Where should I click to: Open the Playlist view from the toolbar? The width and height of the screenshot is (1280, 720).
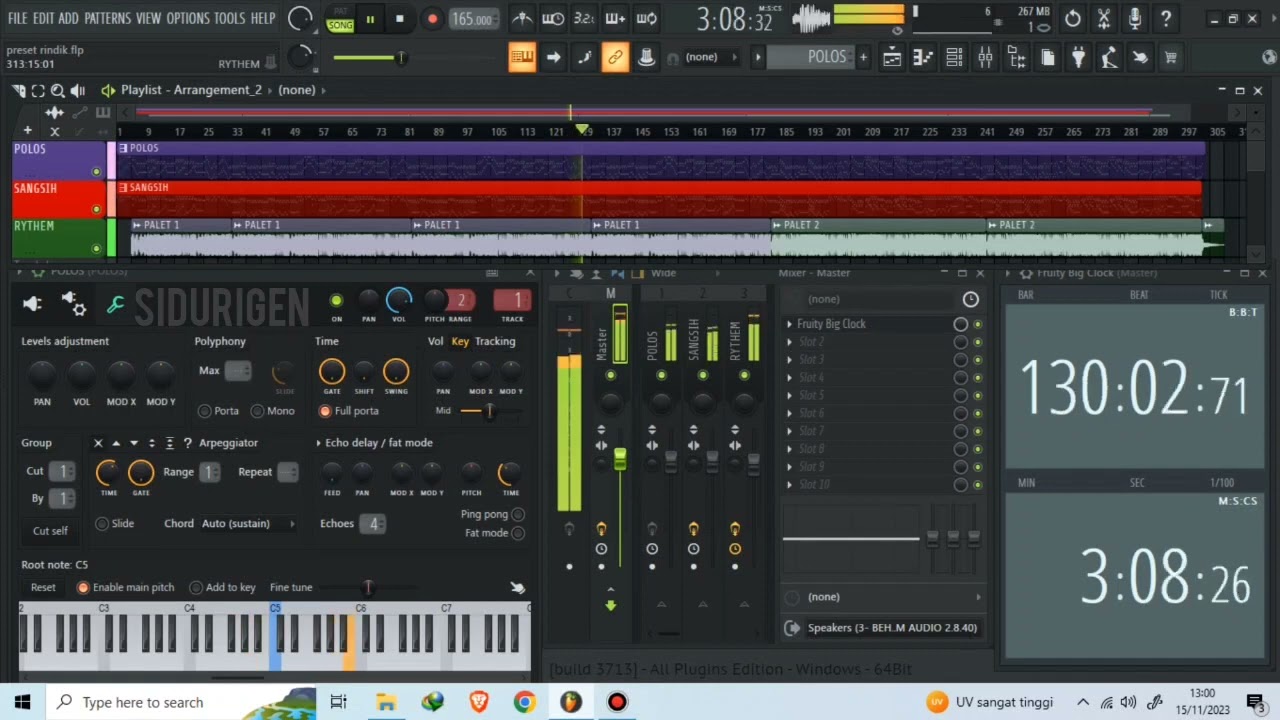point(892,57)
